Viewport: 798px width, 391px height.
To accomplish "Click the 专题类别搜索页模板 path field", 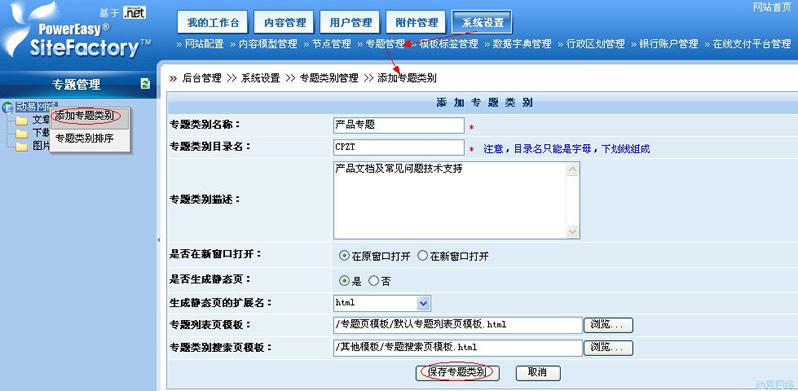I will tap(458, 348).
